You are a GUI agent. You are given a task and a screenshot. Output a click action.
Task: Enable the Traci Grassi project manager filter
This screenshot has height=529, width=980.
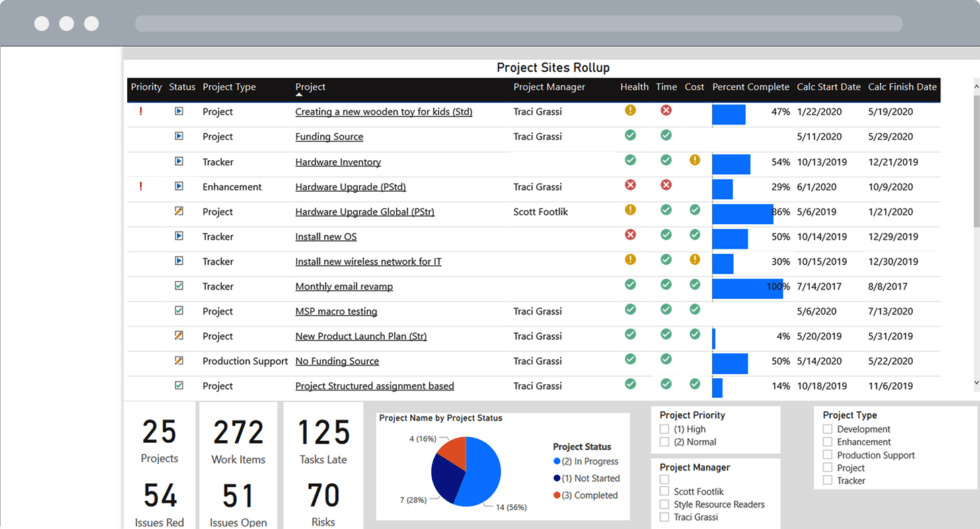(x=665, y=517)
